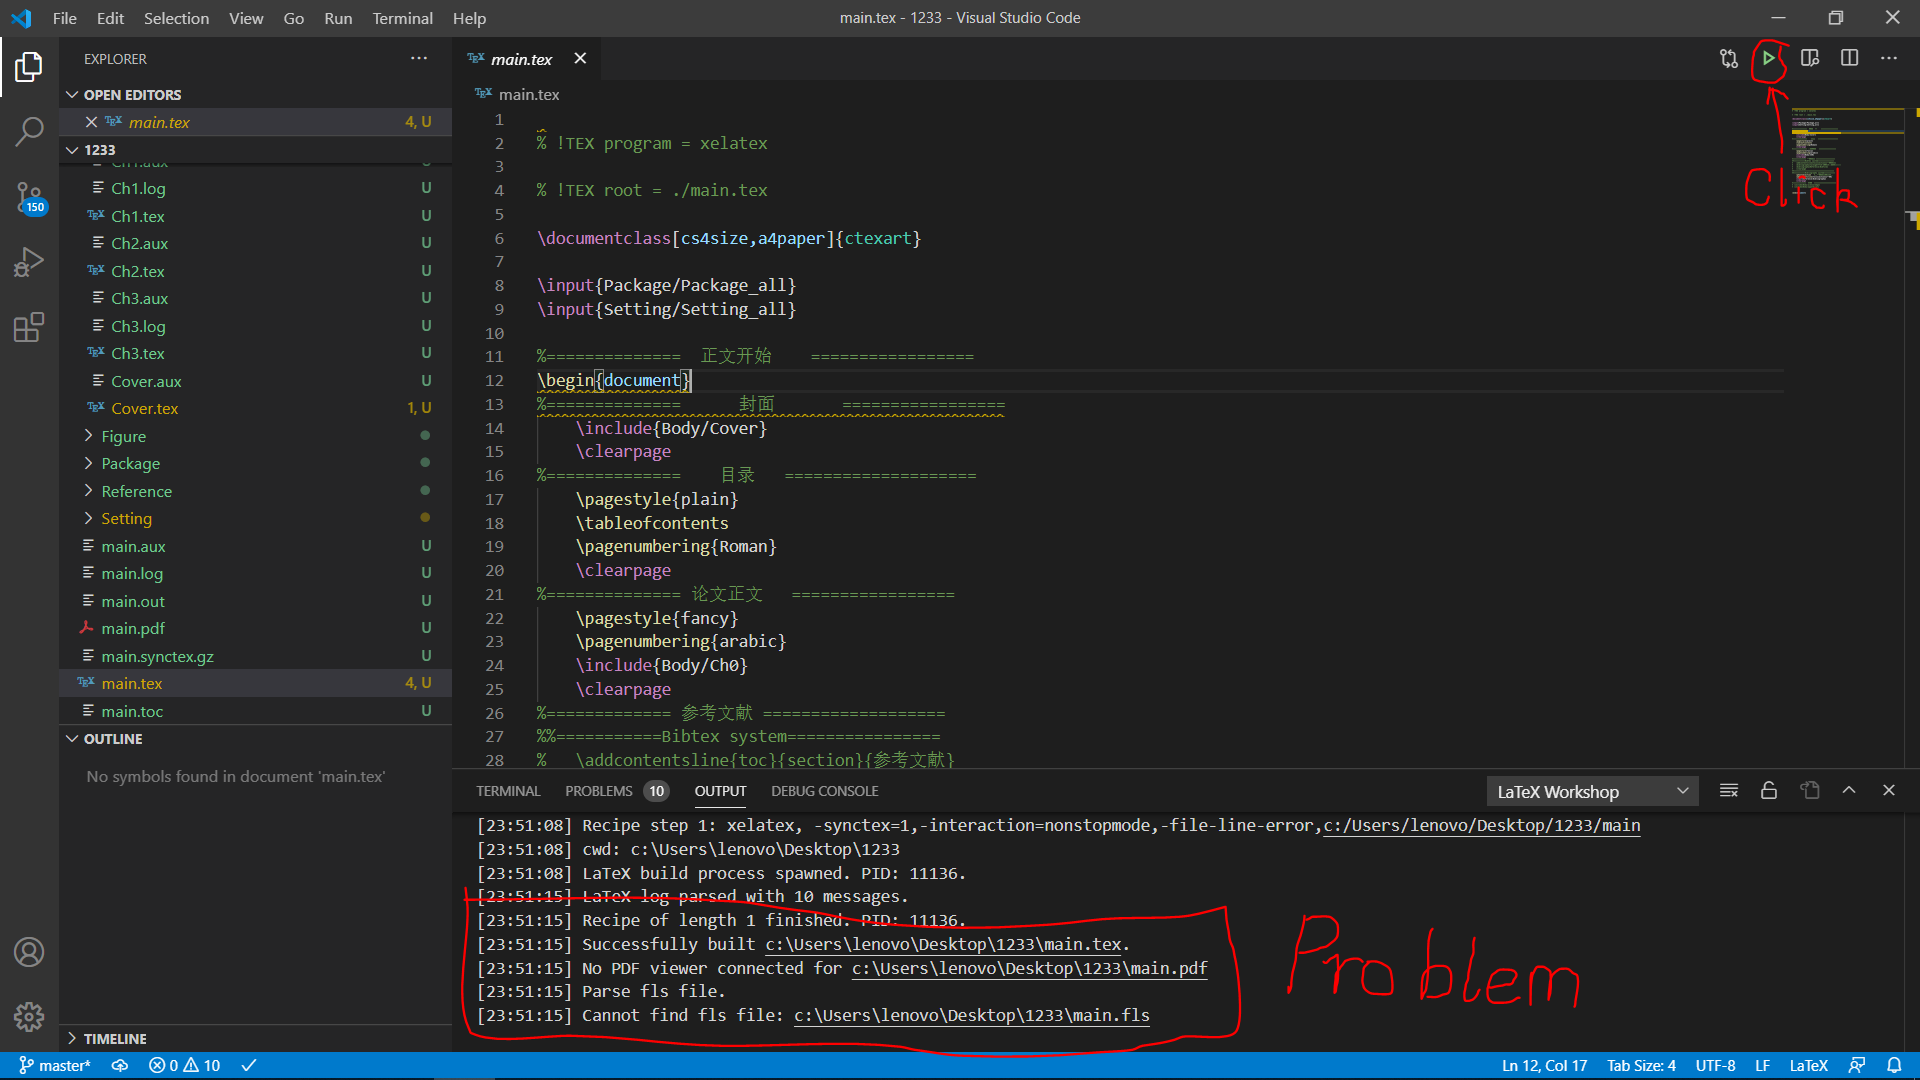Click the master* git branch status
1920x1080 pixels.
tap(55, 1065)
